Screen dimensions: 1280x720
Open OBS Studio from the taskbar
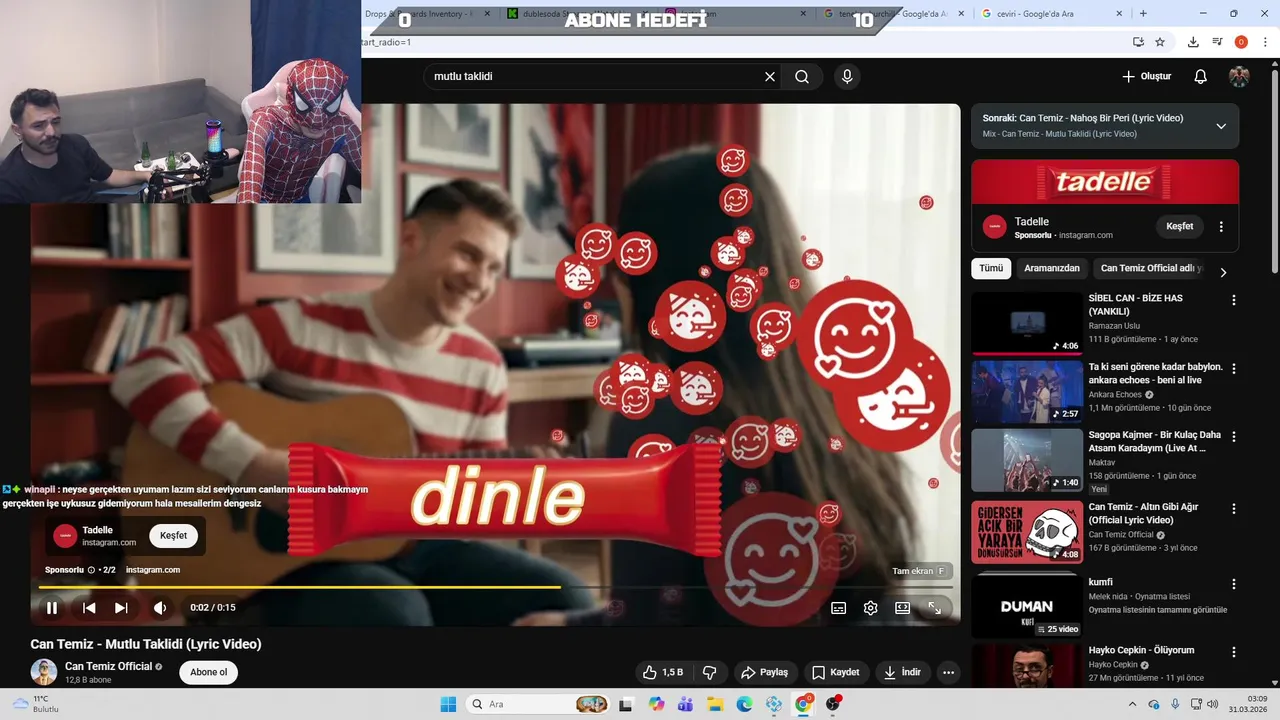[833, 704]
